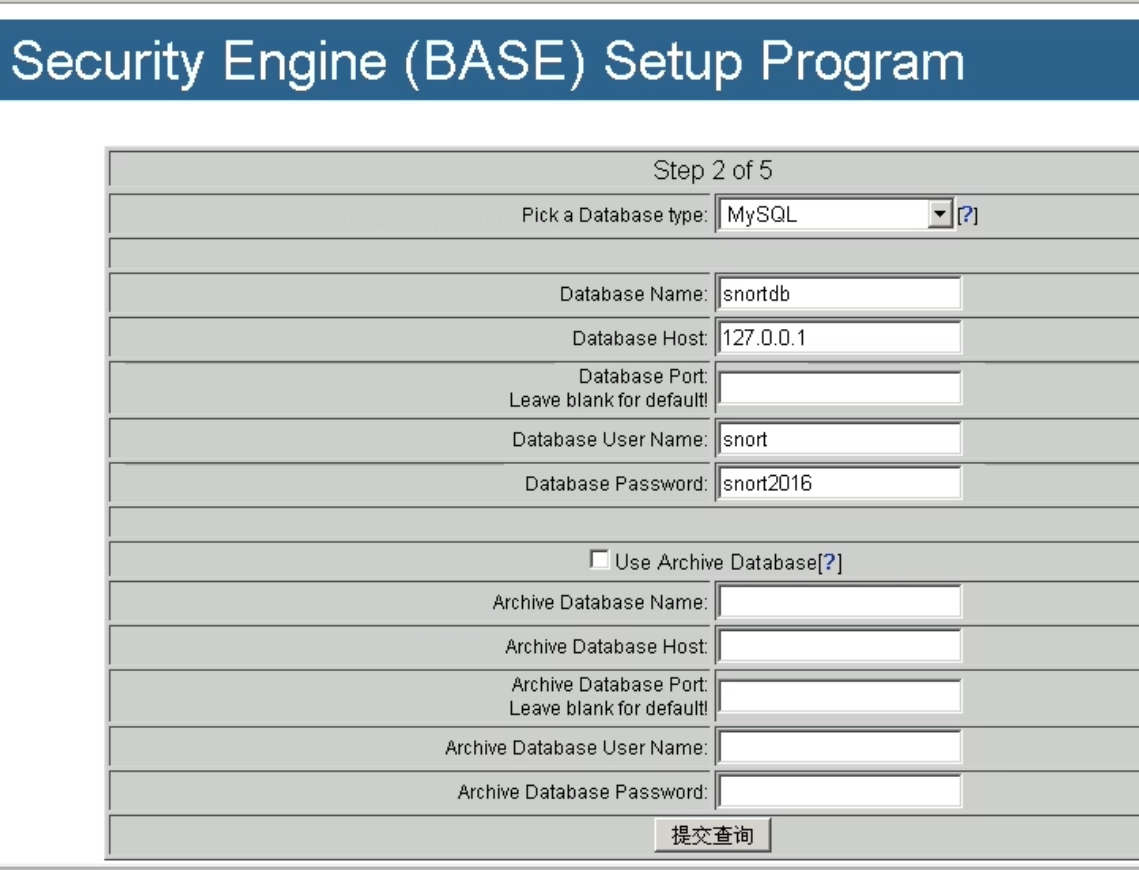Click the Archive Database Name field
This screenshot has width=1139, height=870.
click(839, 602)
